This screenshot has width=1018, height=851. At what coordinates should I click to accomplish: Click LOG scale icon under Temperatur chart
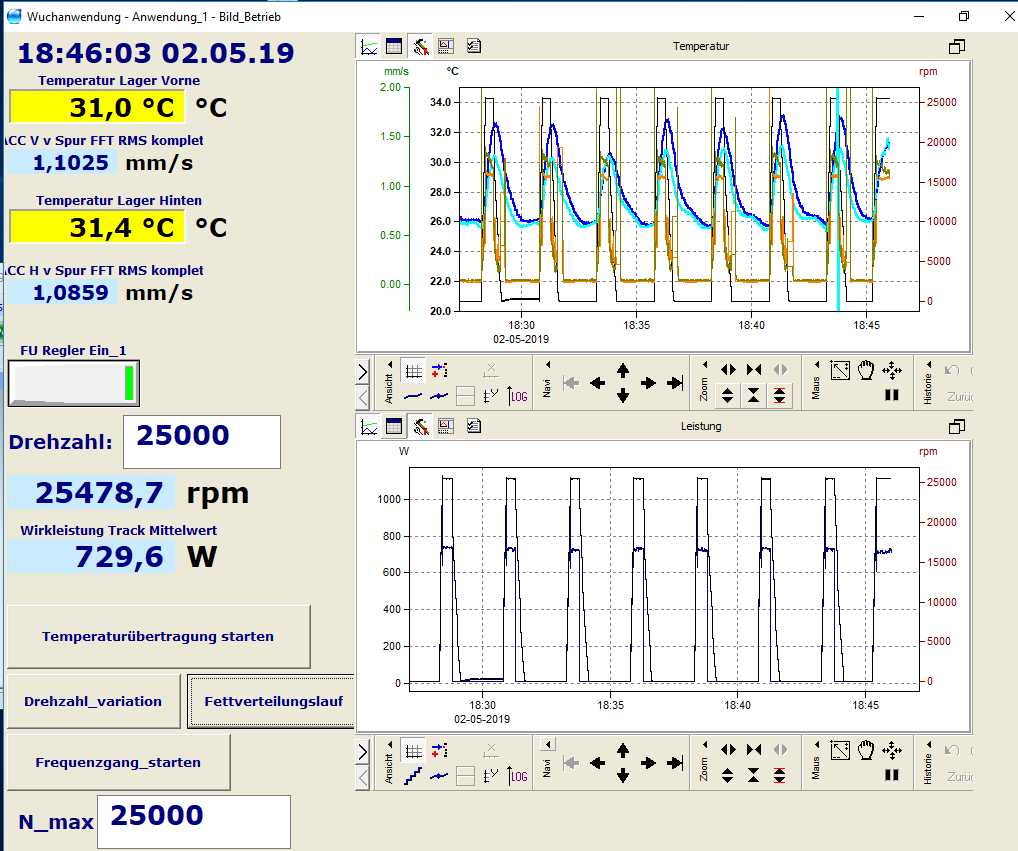518,395
